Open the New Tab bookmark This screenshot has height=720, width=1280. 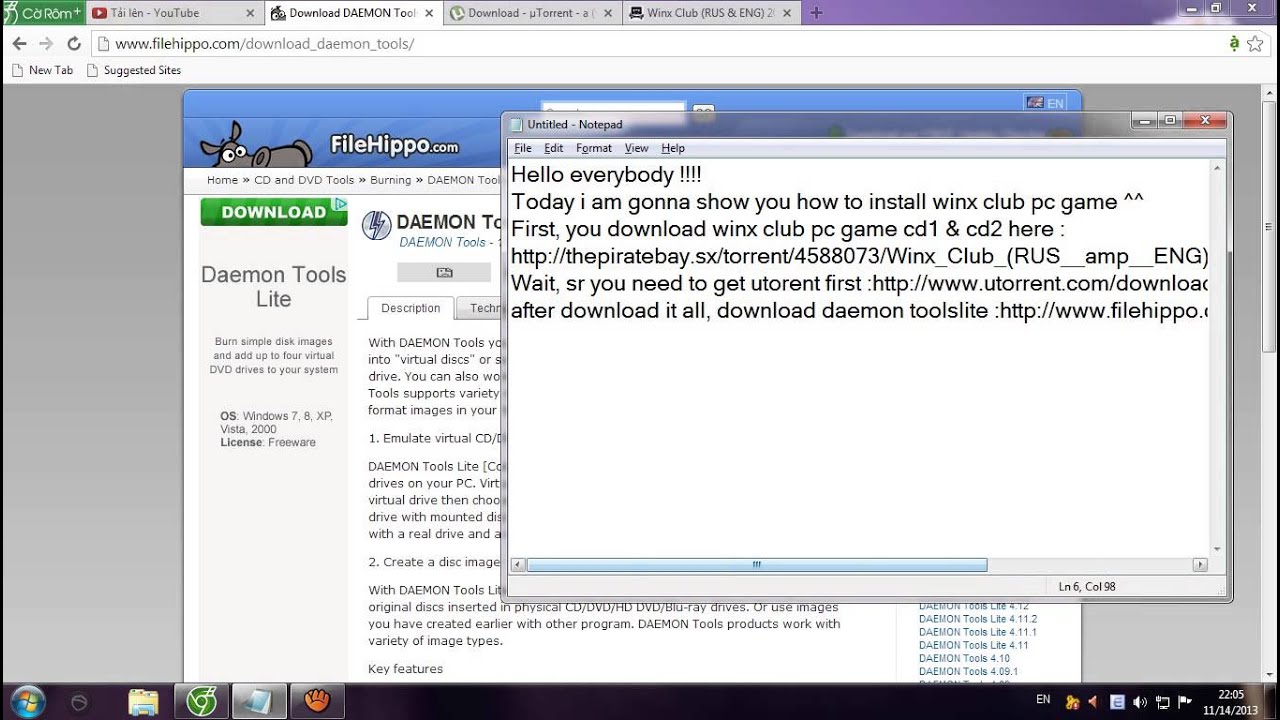(x=42, y=70)
